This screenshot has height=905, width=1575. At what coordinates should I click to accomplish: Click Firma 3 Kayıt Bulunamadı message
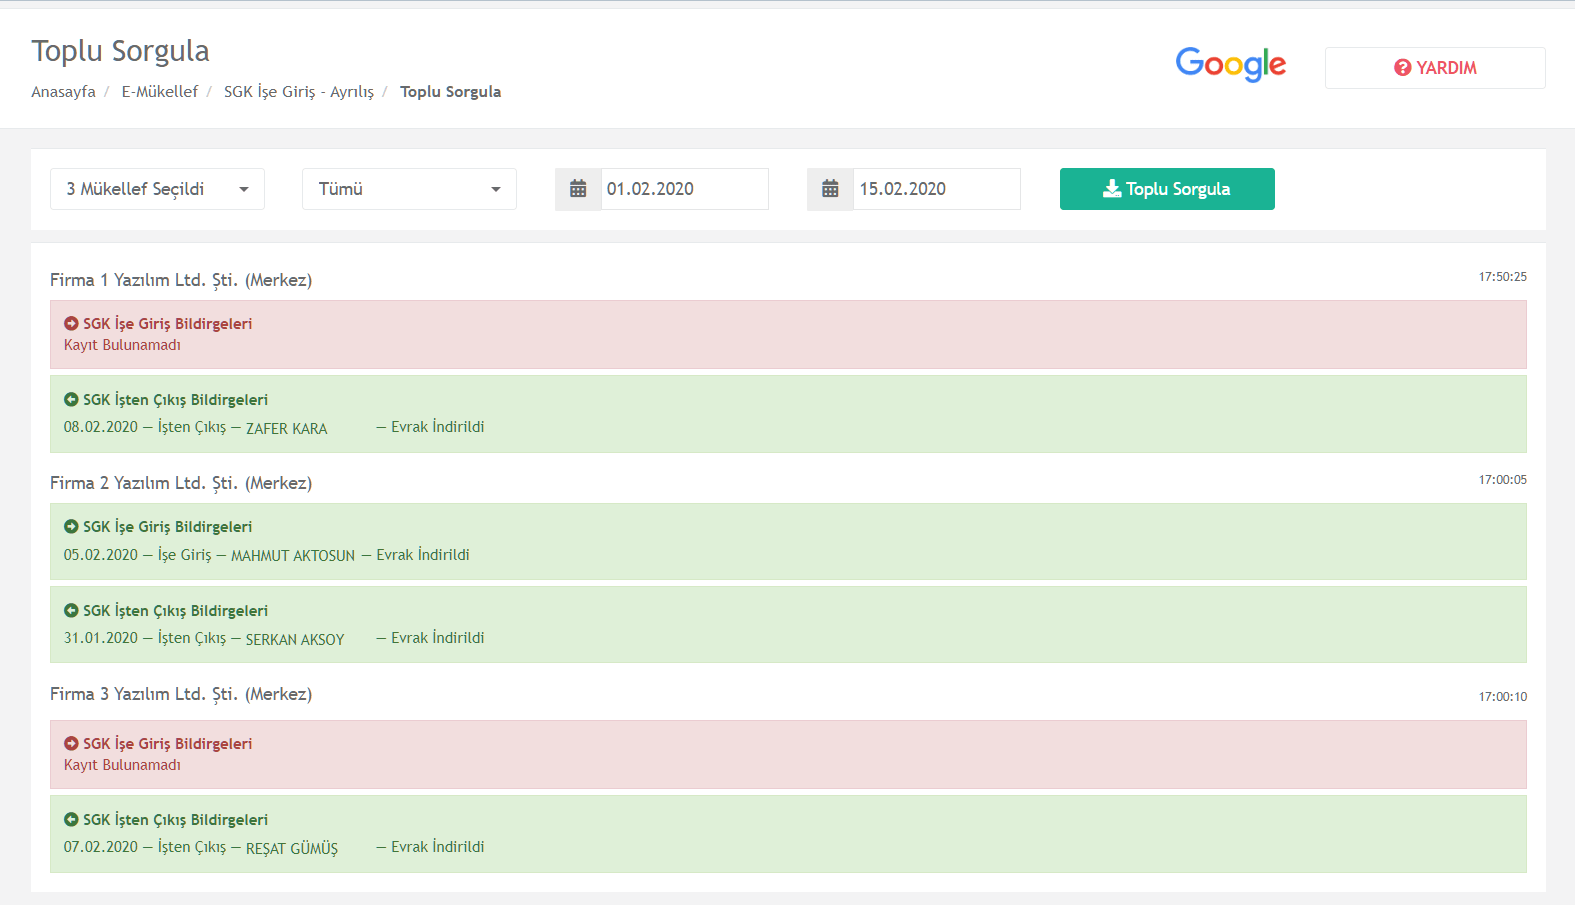(122, 765)
